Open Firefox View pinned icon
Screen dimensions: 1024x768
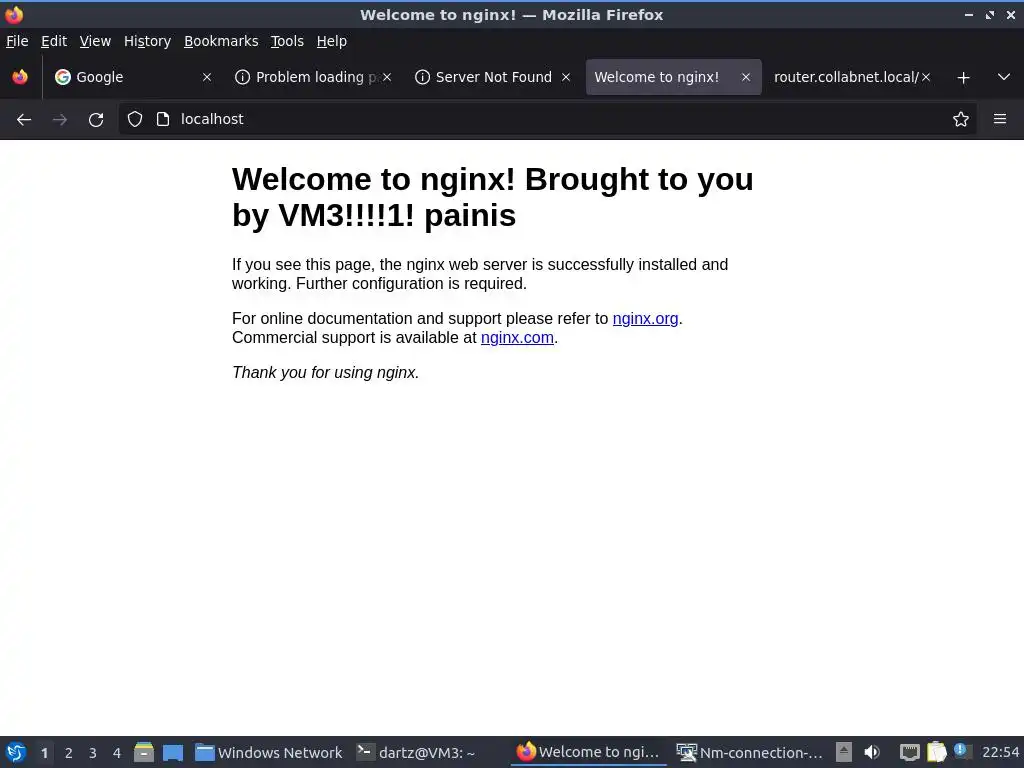click(x=20, y=77)
